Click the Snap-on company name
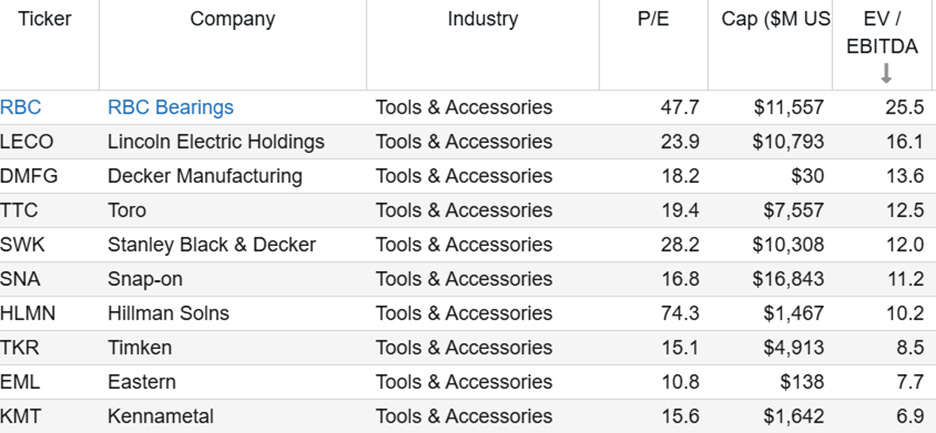936x433 pixels. pyautogui.click(x=145, y=279)
